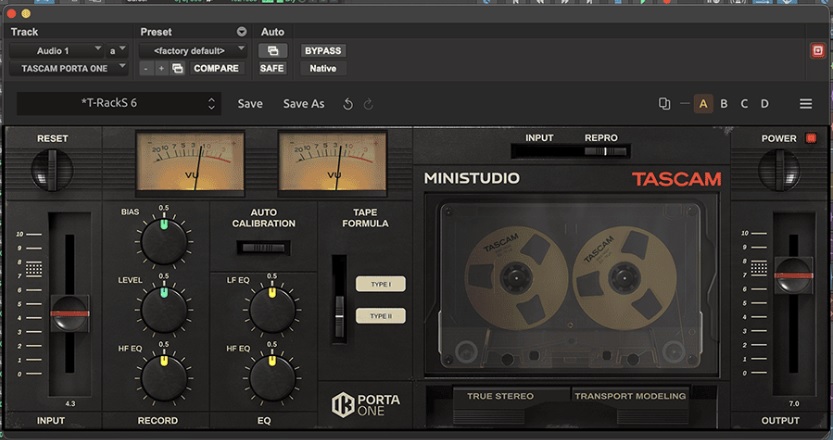Click the plug-in automation enable icon under Auto
Image resolution: width=833 pixels, height=440 pixels.
tap(273, 50)
